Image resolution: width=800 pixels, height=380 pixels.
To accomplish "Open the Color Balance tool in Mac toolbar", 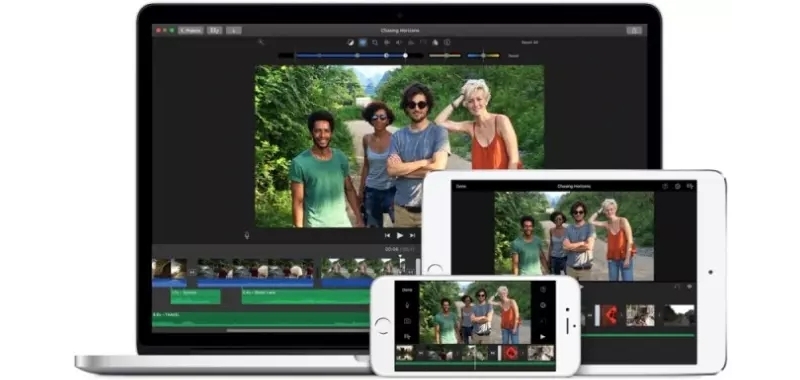I will coord(350,43).
